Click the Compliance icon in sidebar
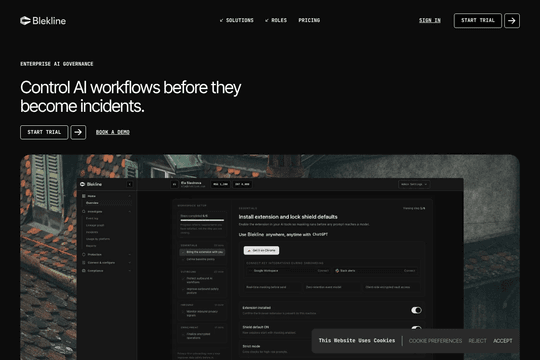 [84, 271]
